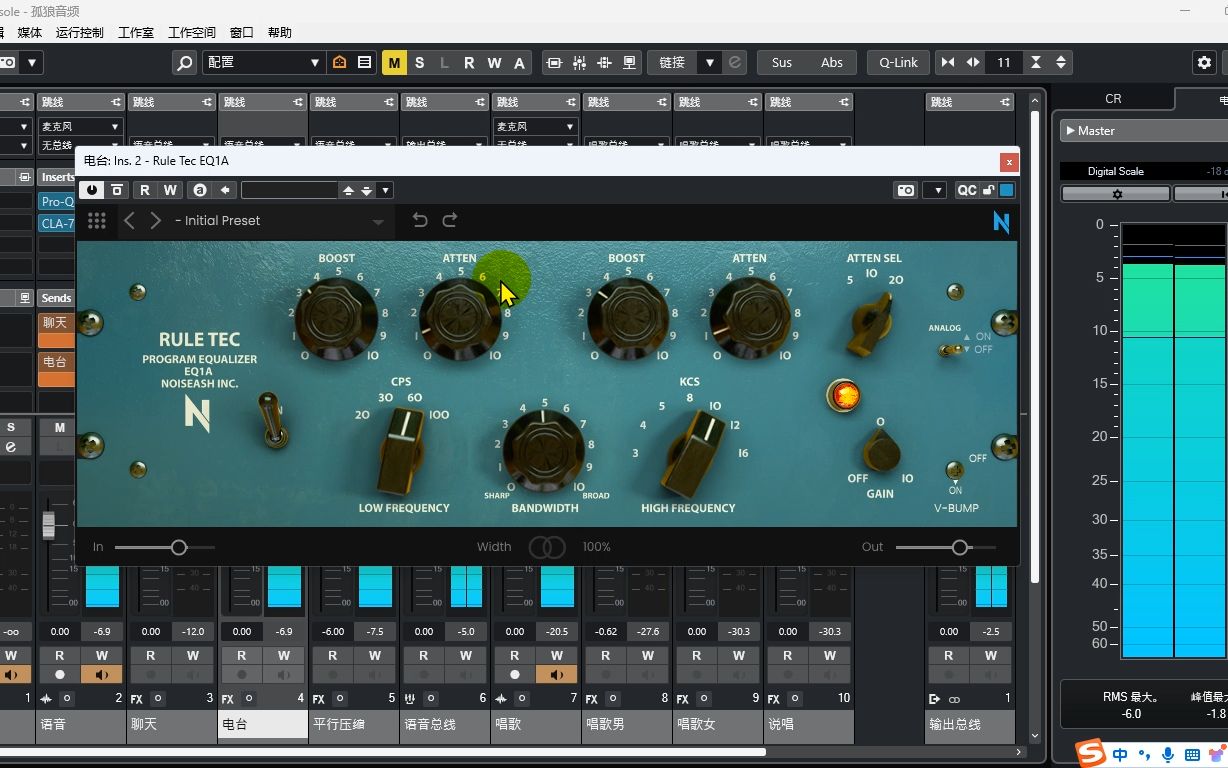Open the preset browser grid icon

(x=97, y=221)
